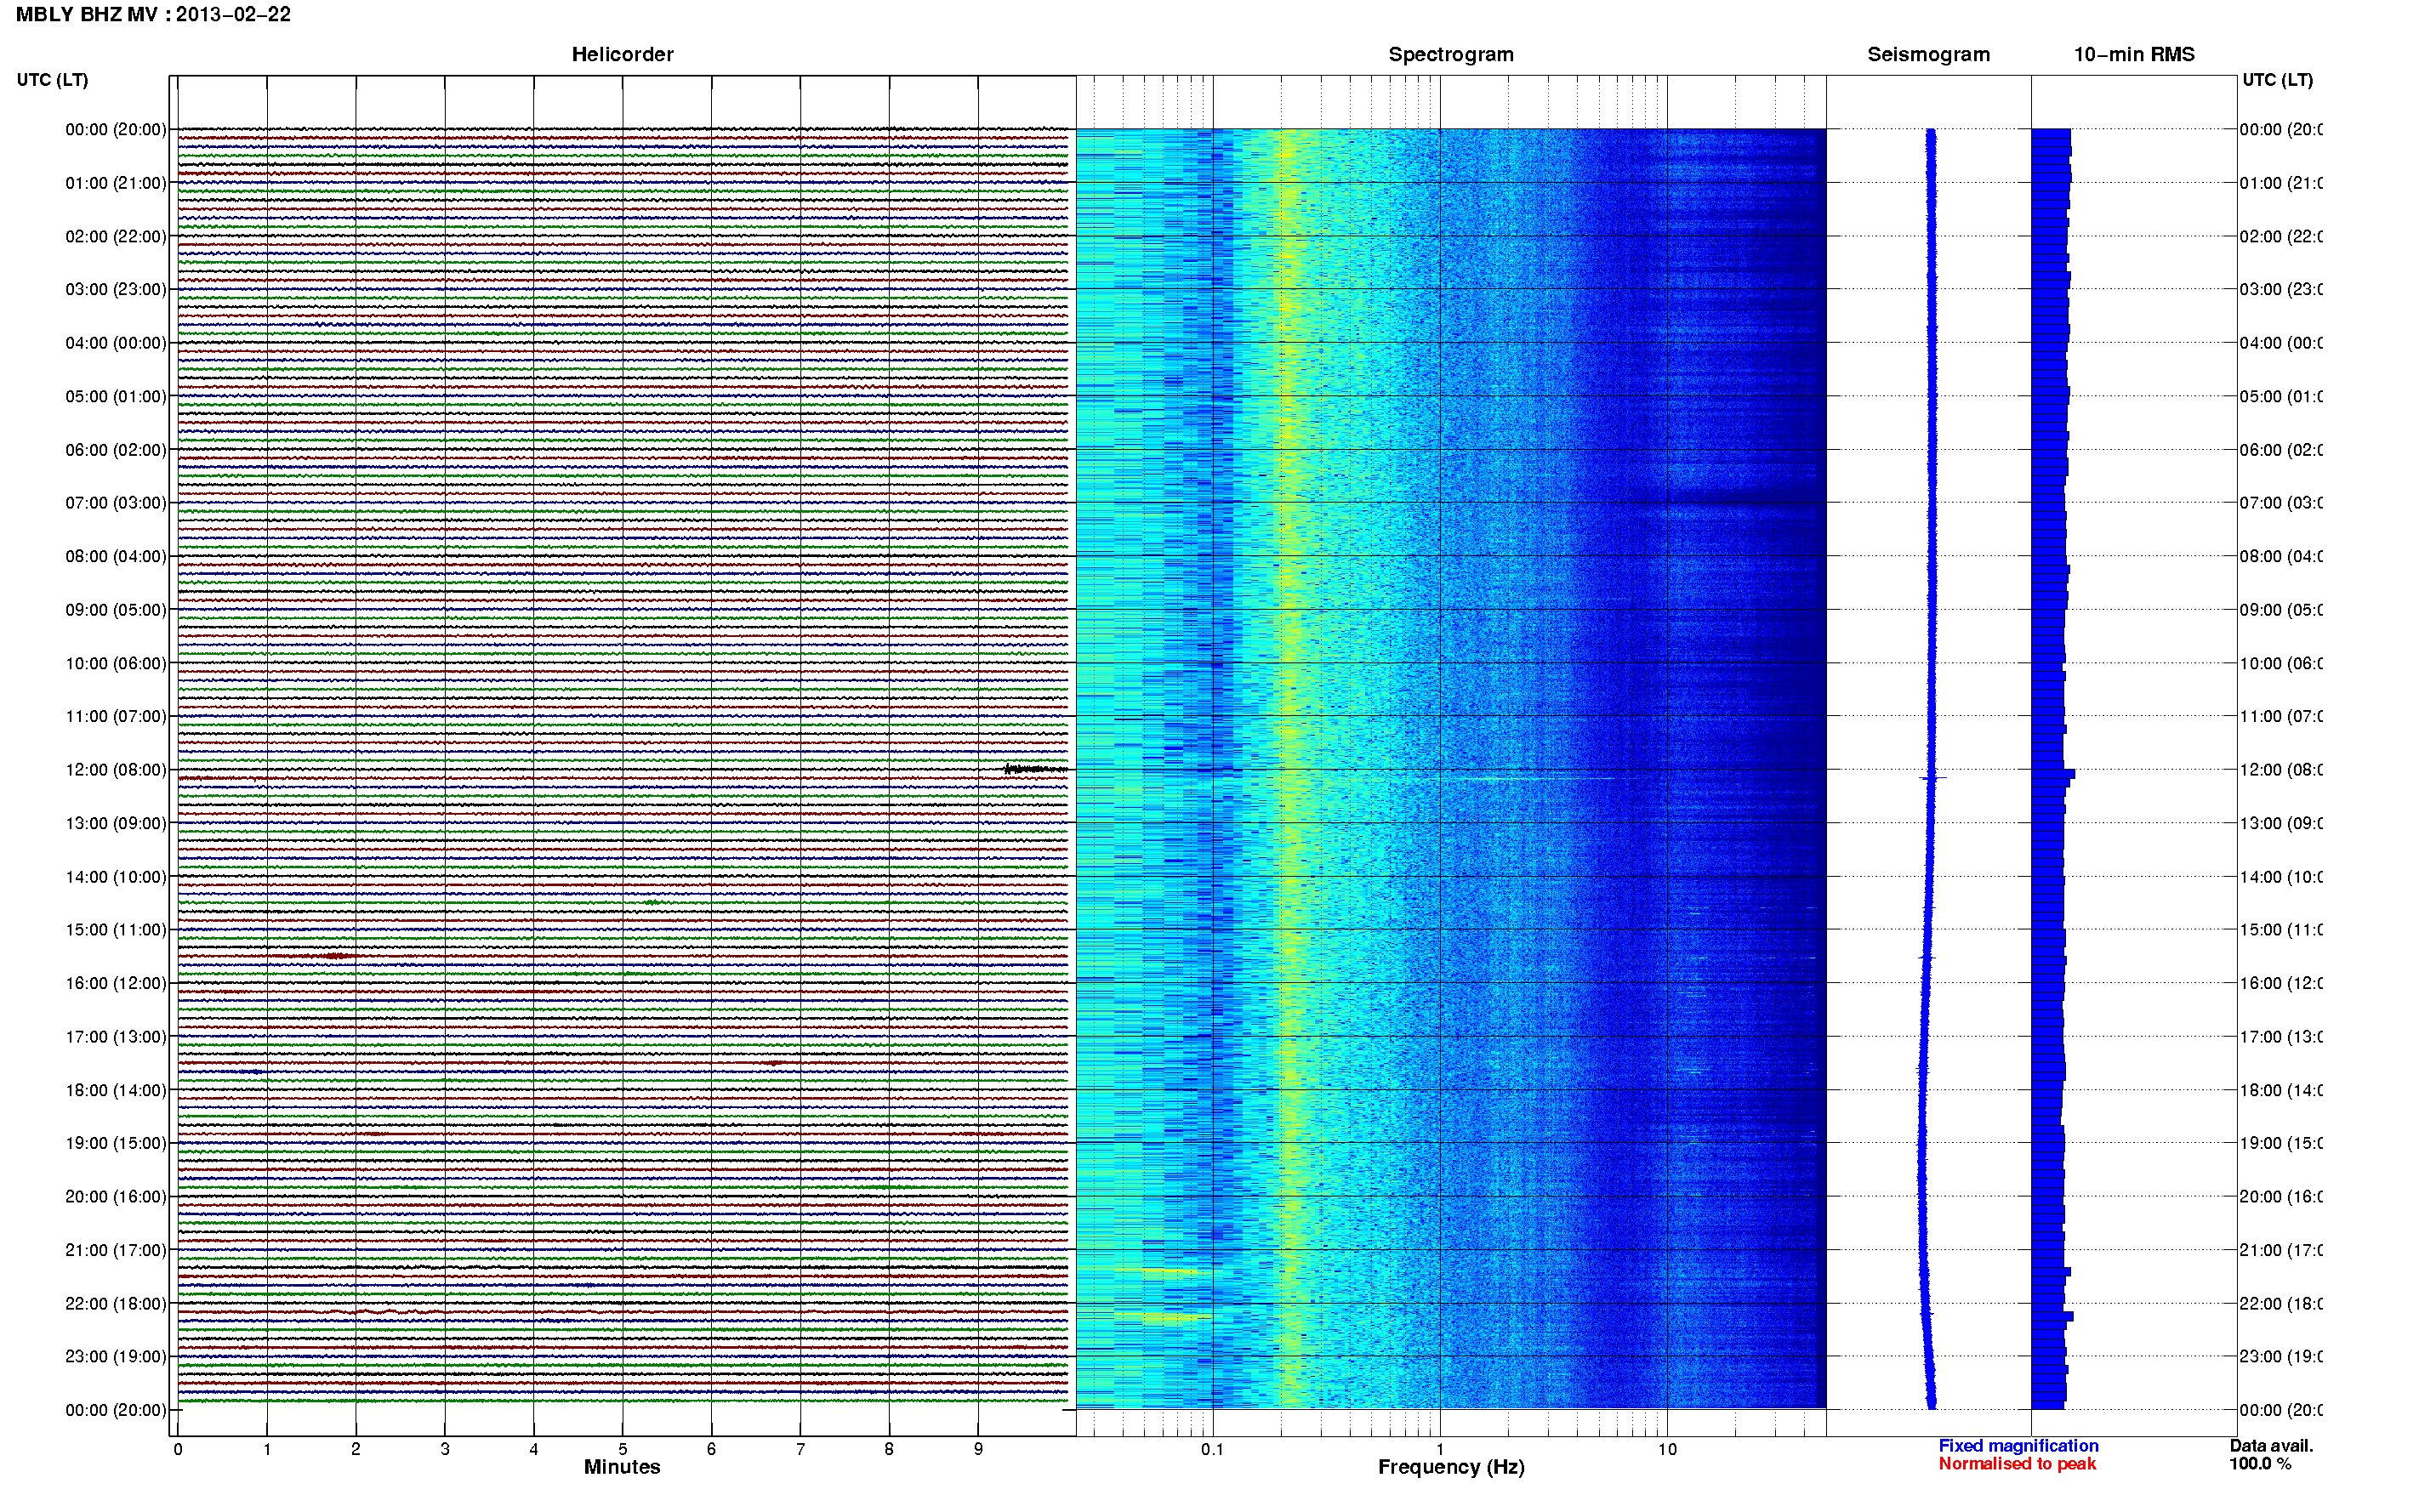Viewport: 2419px width, 1512px height.
Task: Click the left 21:00 (17:00) time label
Action: pos(116,1250)
